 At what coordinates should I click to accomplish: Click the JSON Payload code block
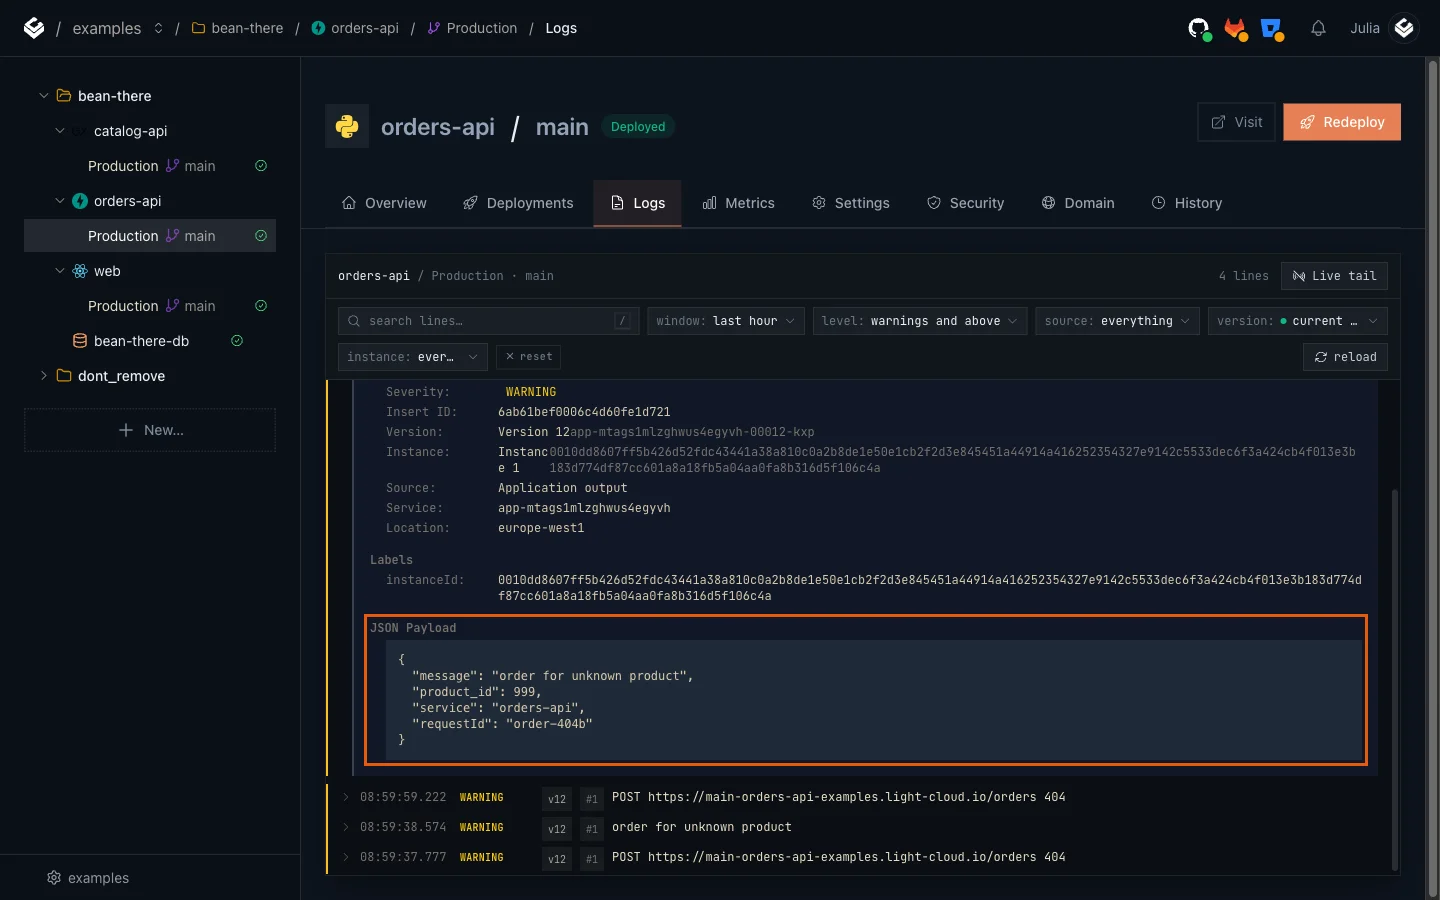tap(874, 700)
